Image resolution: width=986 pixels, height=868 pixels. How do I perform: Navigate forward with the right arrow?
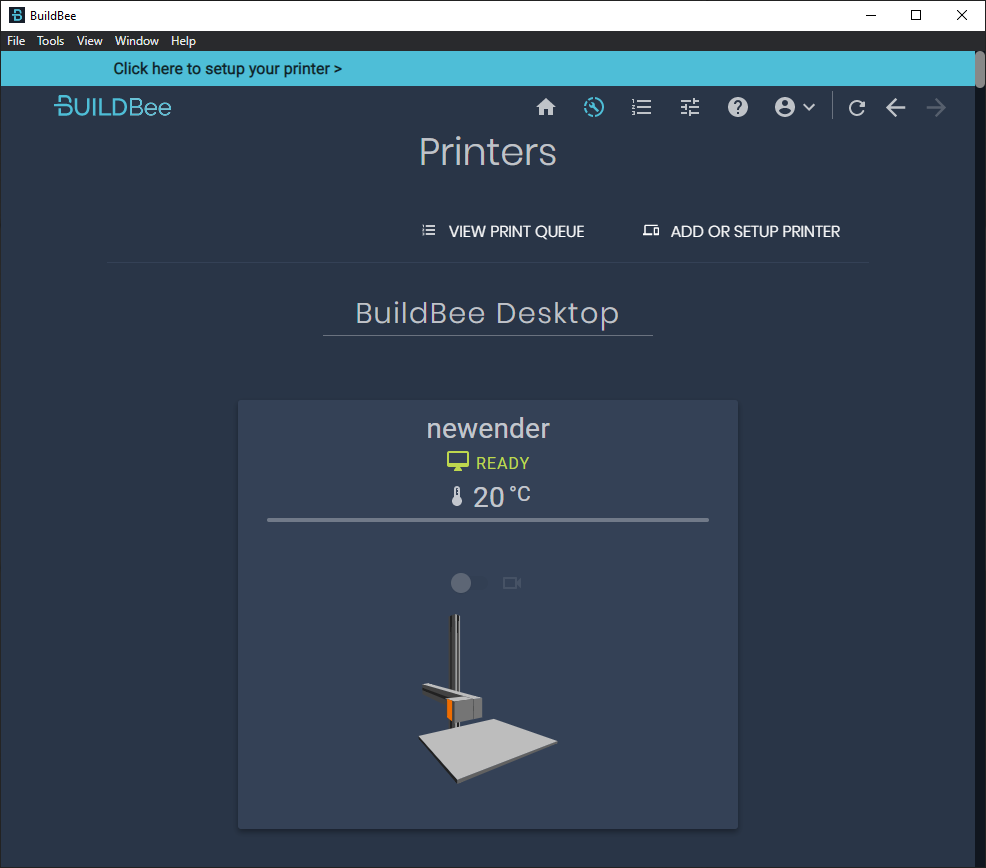pyautogui.click(x=936, y=108)
